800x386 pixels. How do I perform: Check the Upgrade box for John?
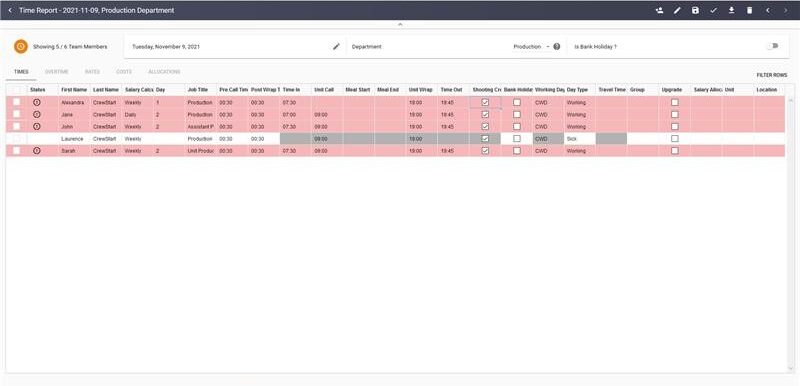(674, 126)
